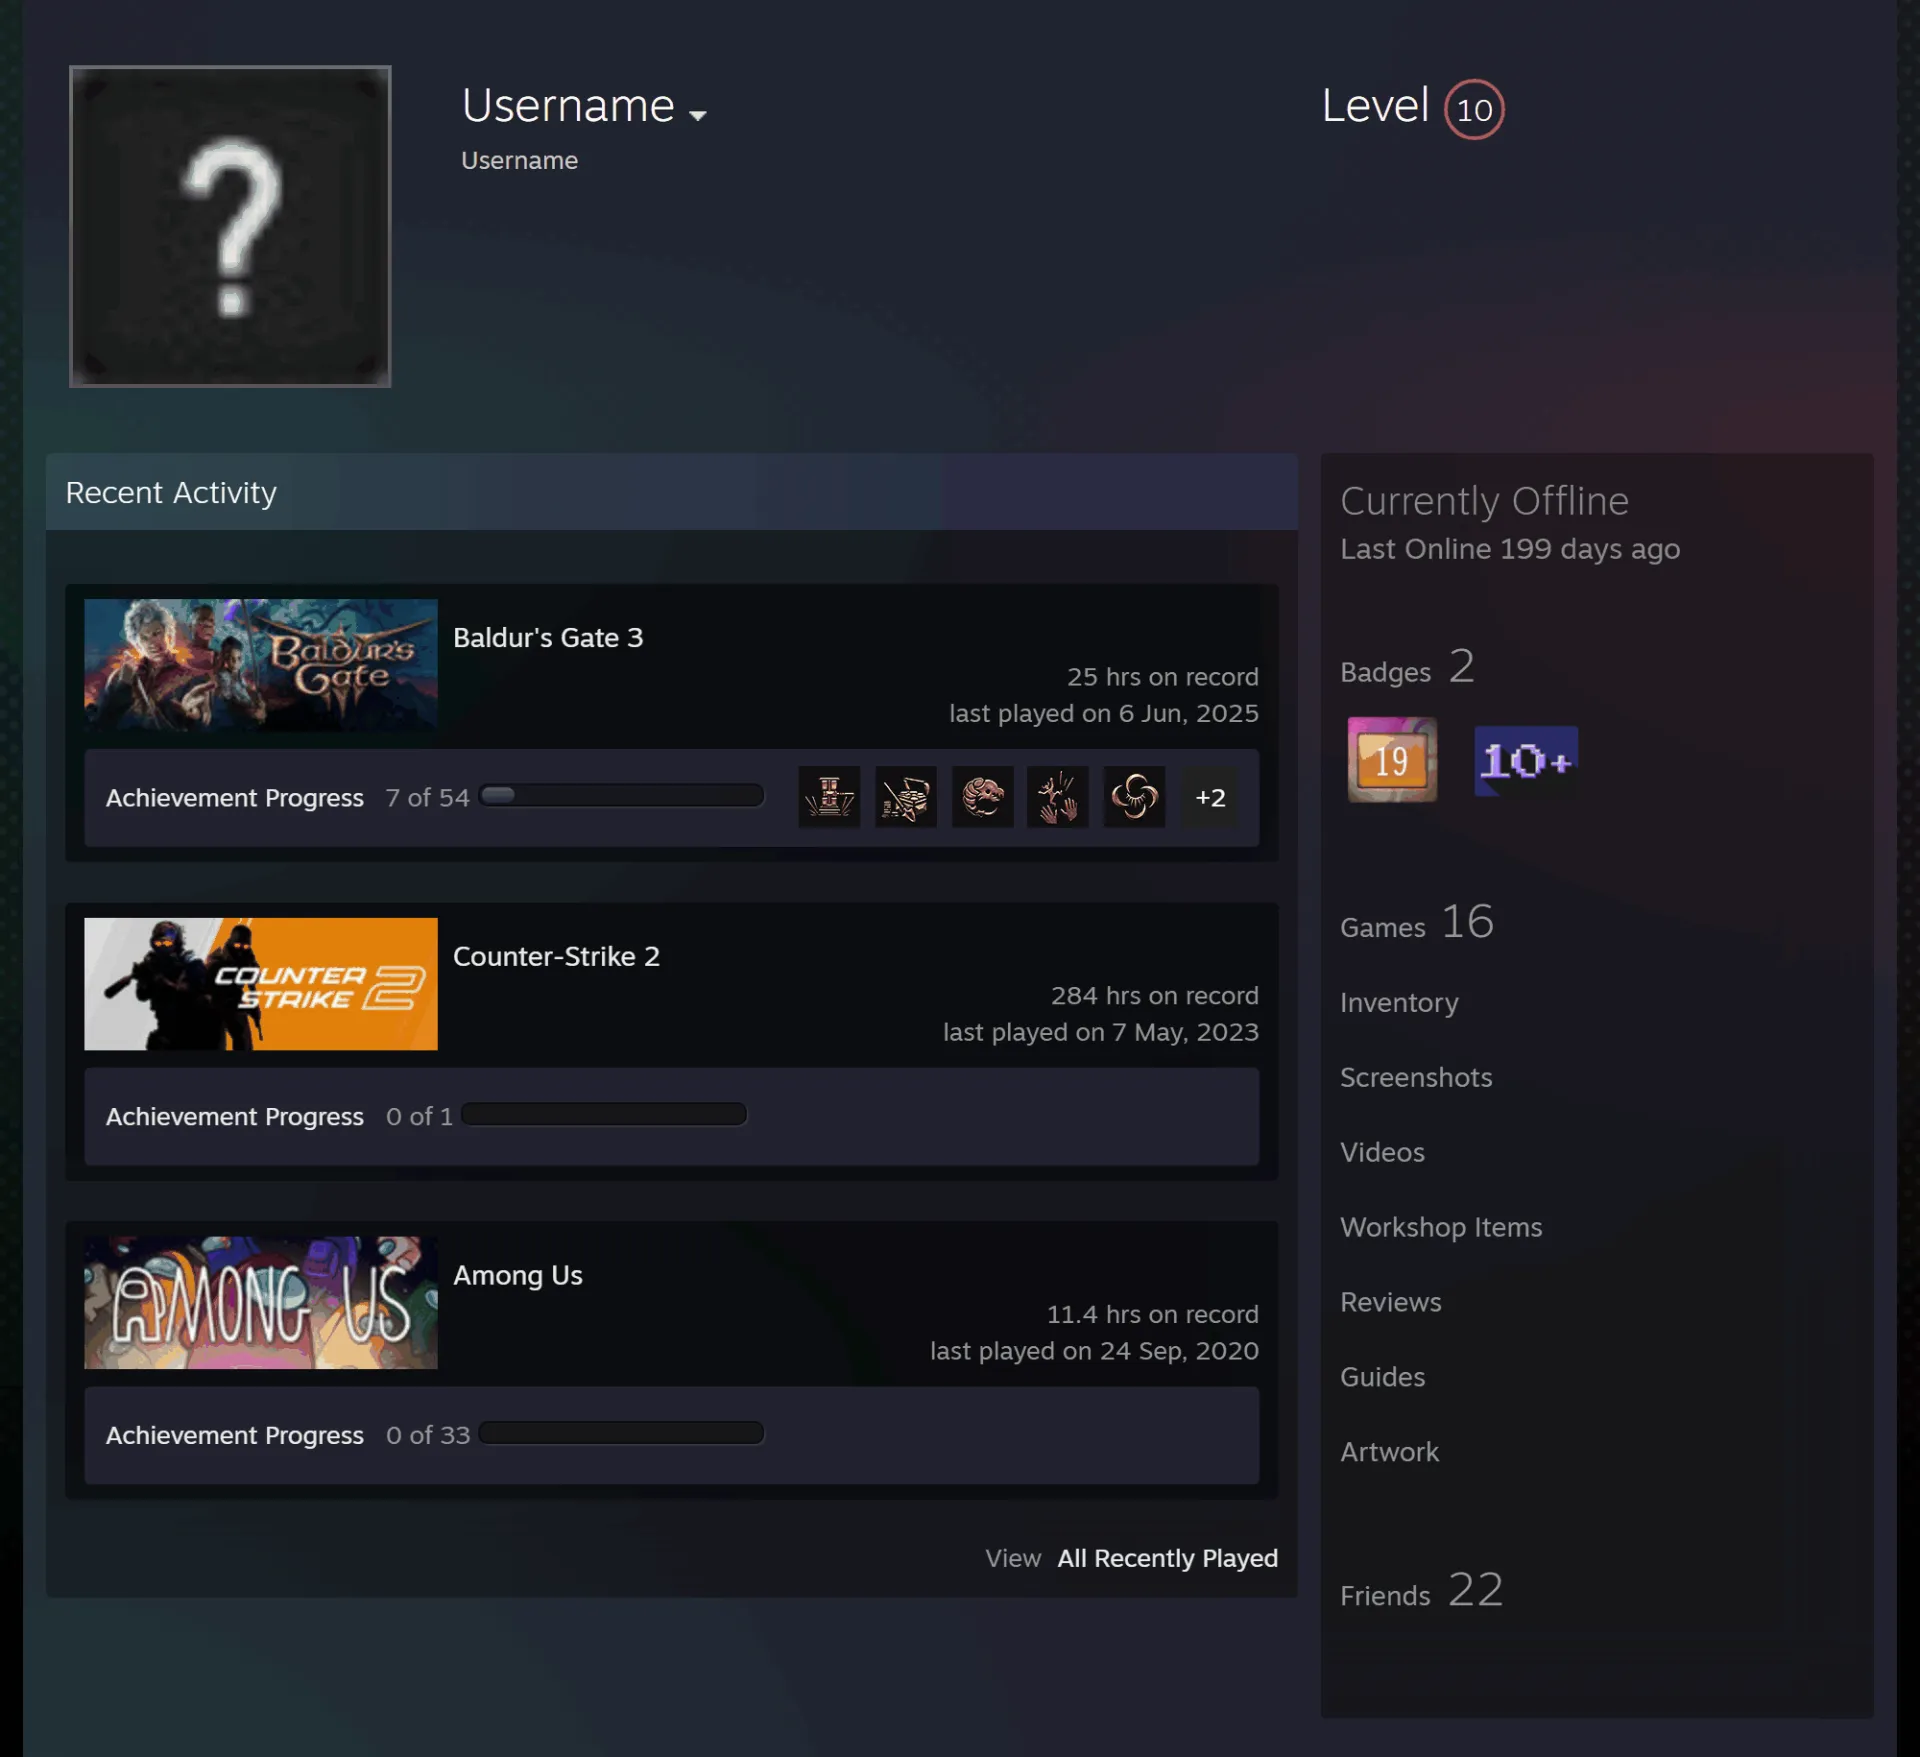Open the Baldur's Gate 3 game title link
Screen dimensions: 1920x1757
(548, 637)
